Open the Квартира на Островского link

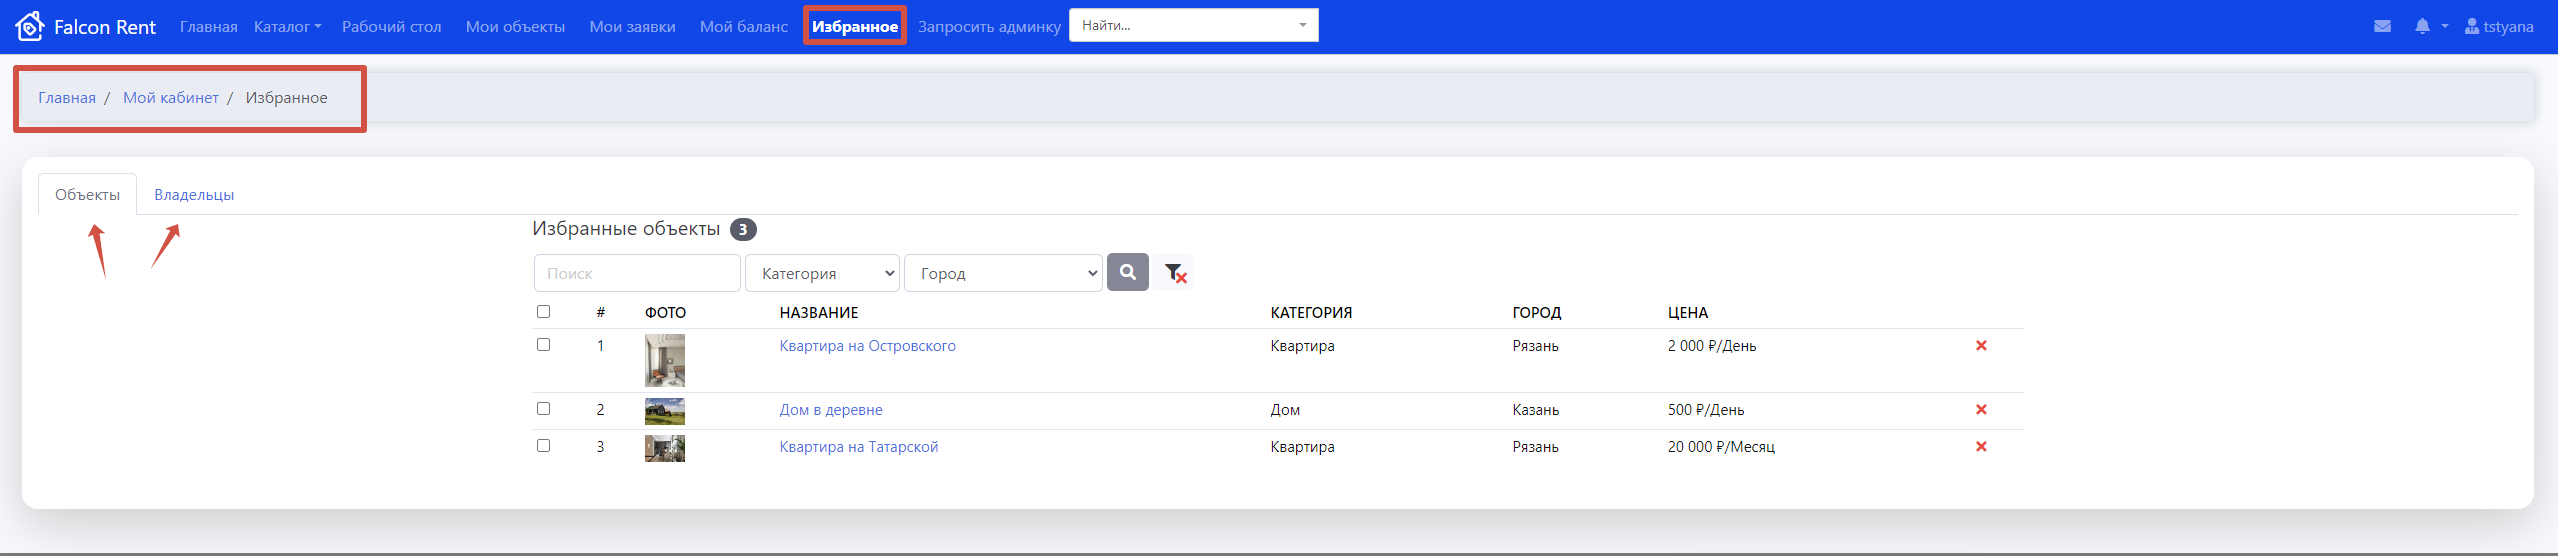click(867, 346)
